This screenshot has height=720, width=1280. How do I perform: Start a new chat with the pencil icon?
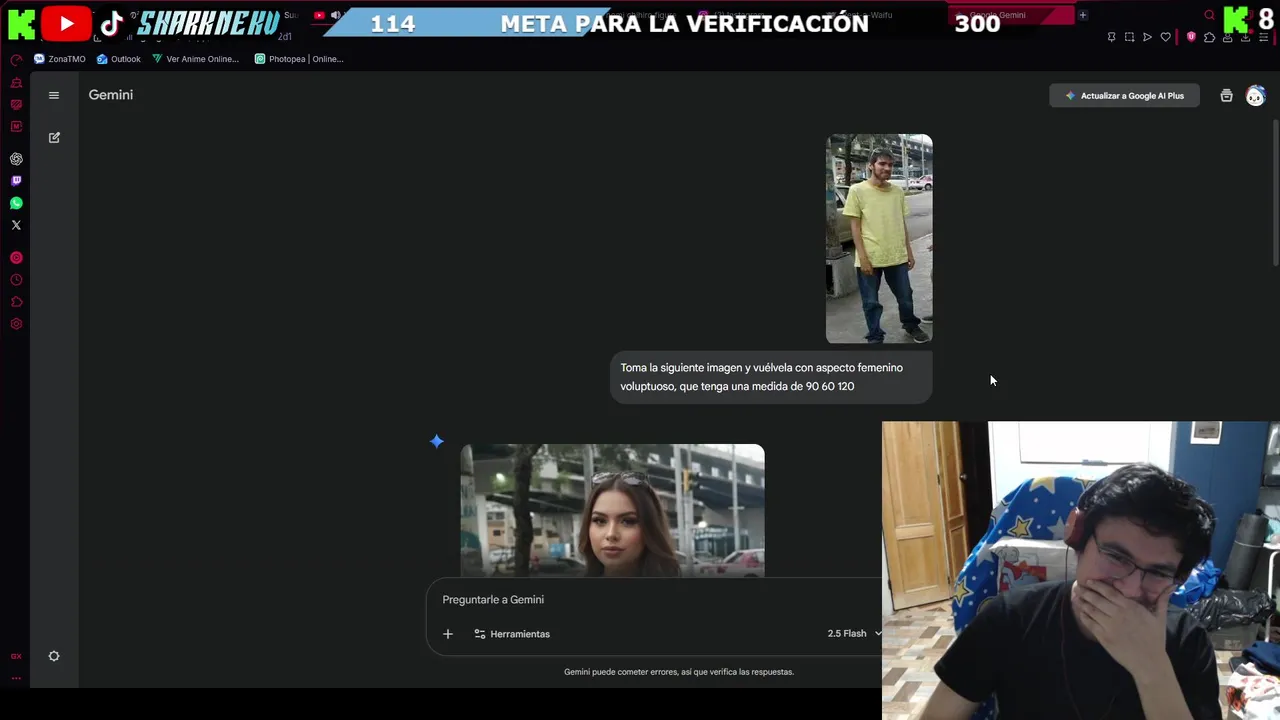tap(54, 137)
